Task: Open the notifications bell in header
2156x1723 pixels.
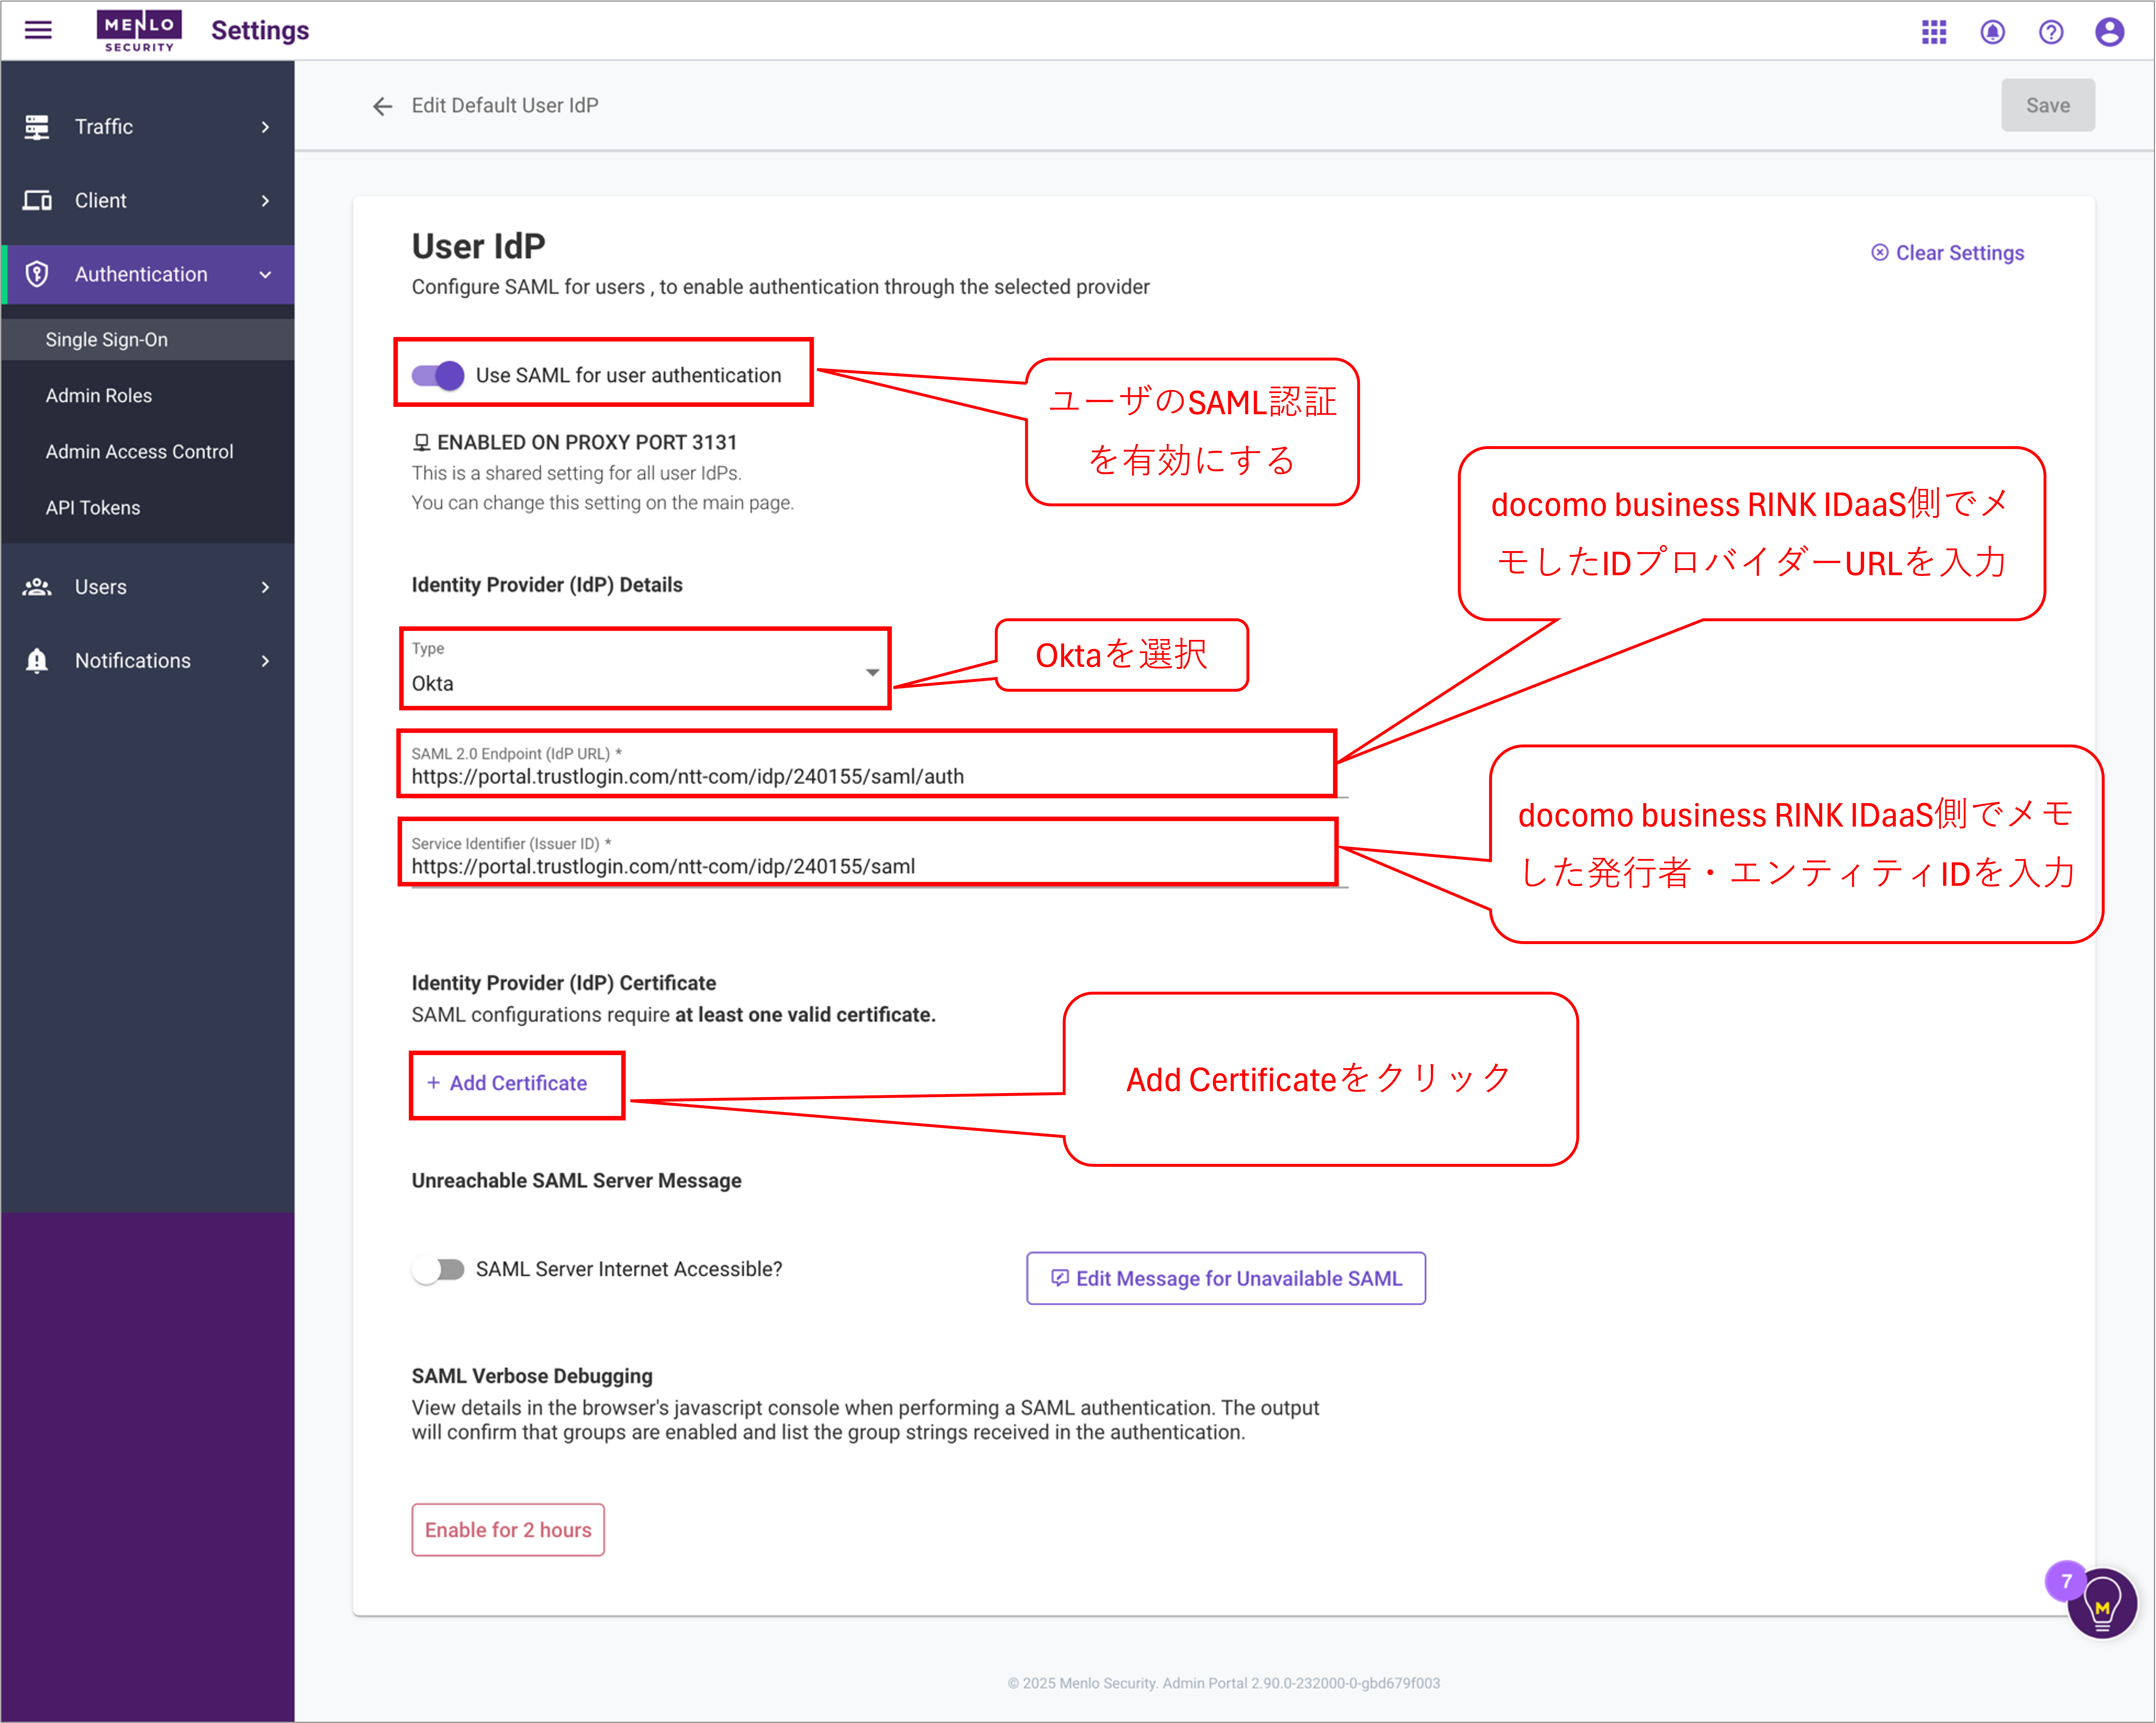Action: click(1992, 32)
